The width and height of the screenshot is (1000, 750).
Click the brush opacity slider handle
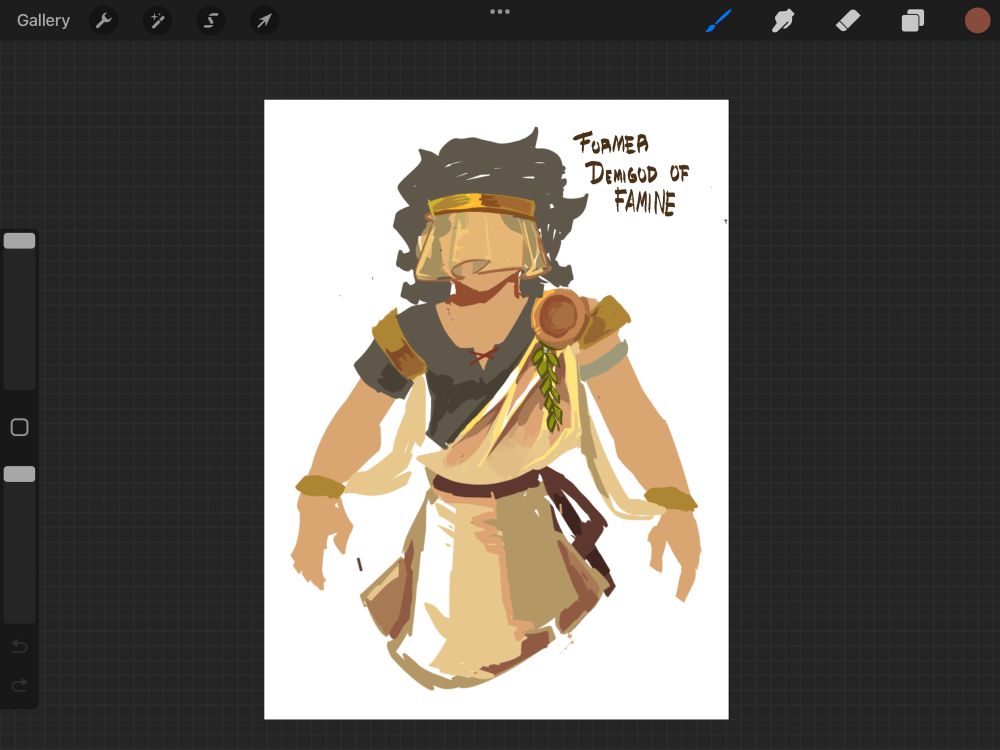coord(19,474)
